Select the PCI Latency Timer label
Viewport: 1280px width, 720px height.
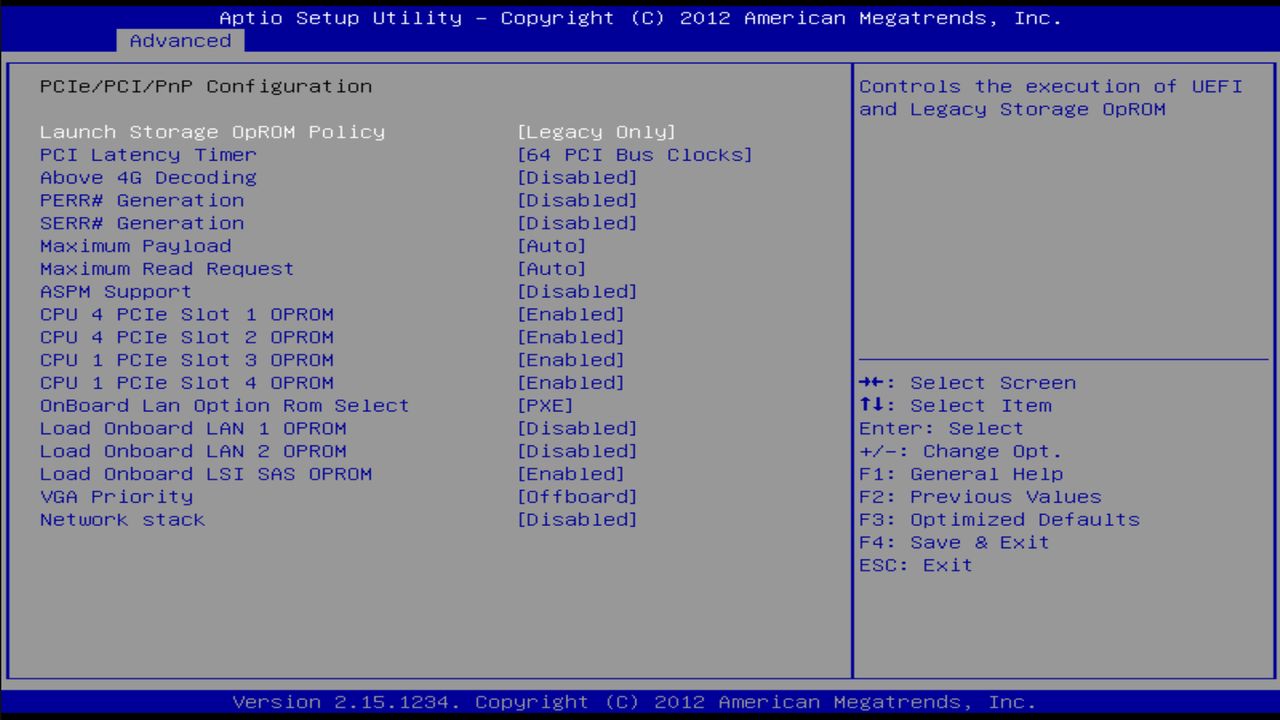[x=148, y=155]
